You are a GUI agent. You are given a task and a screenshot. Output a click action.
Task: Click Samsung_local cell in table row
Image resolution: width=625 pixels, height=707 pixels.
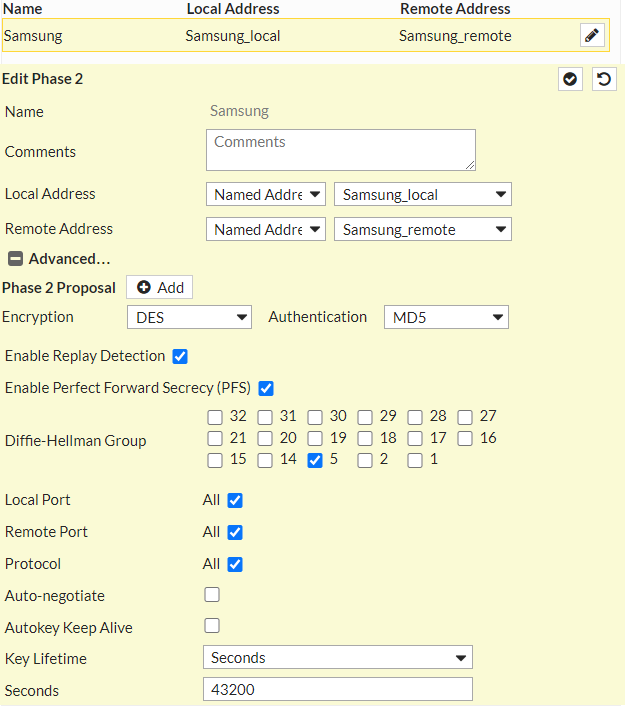click(233, 36)
